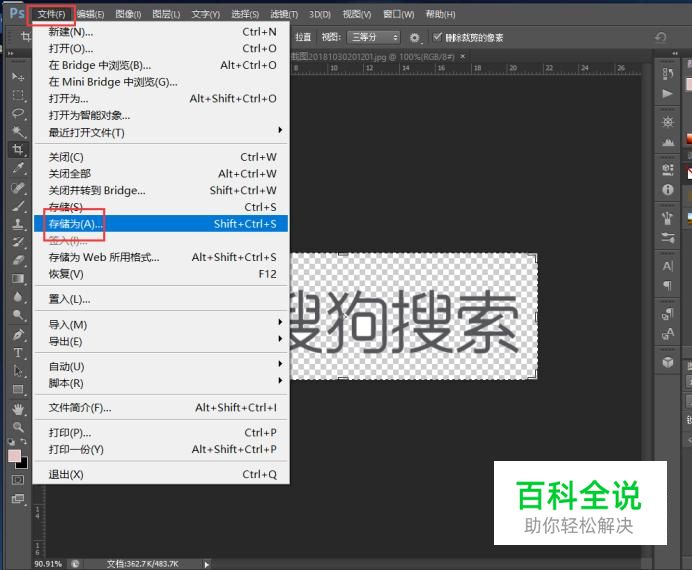Select the Pen tool
The image size is (692, 570).
pyautogui.click(x=18, y=334)
